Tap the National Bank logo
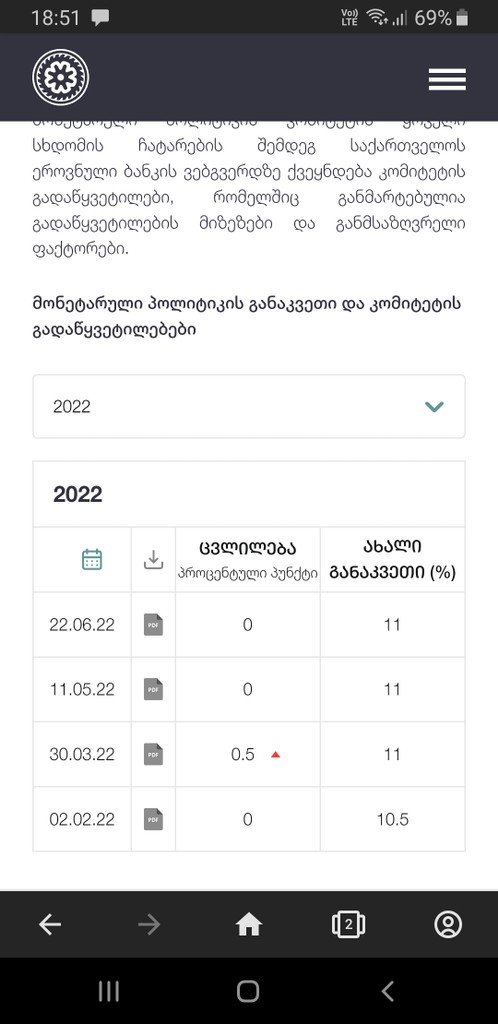Screen dimensions: 498x1024 (x=61, y=77)
